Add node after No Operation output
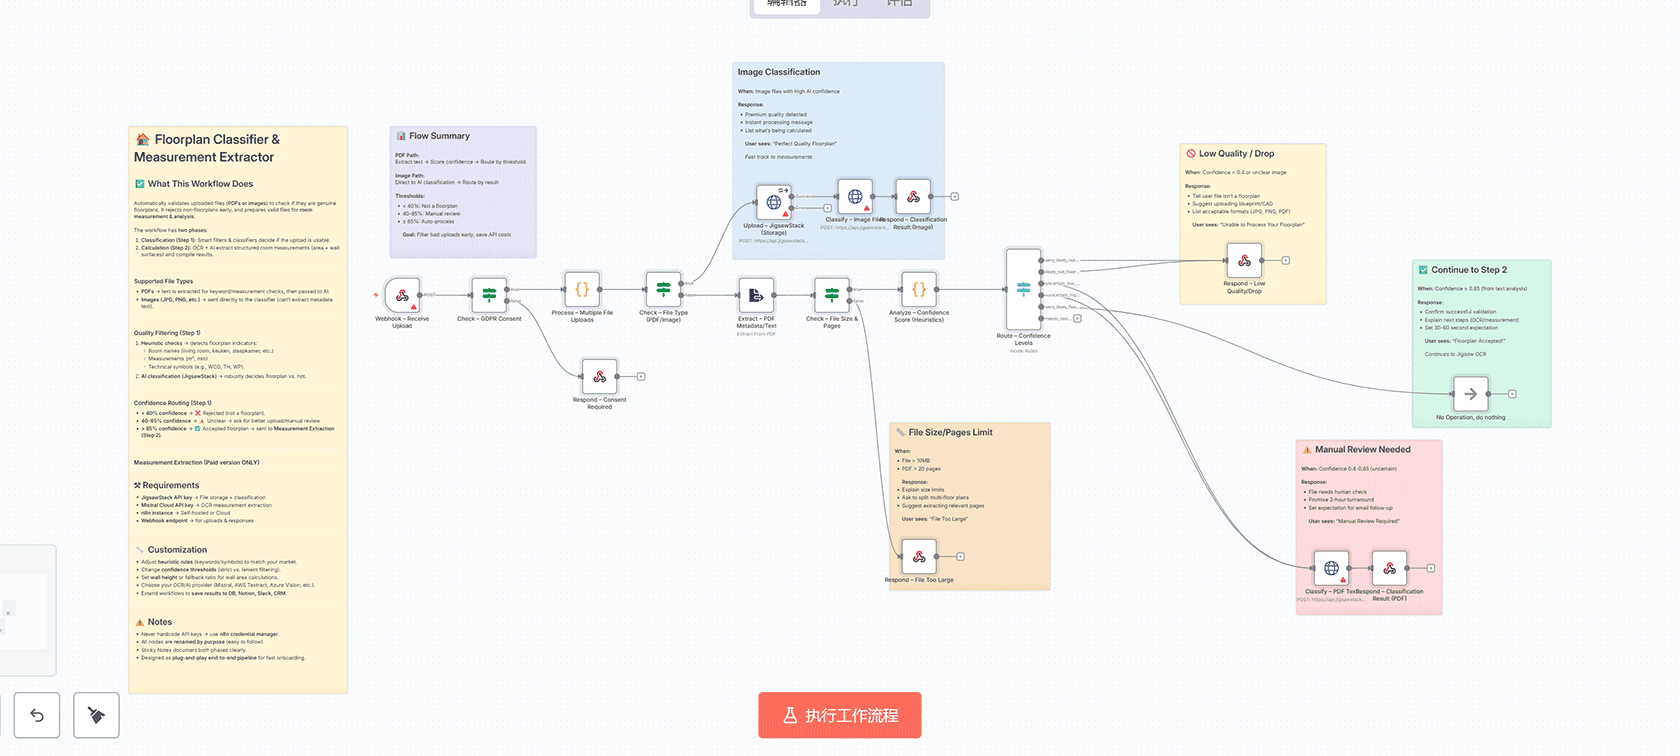 click(x=1512, y=394)
